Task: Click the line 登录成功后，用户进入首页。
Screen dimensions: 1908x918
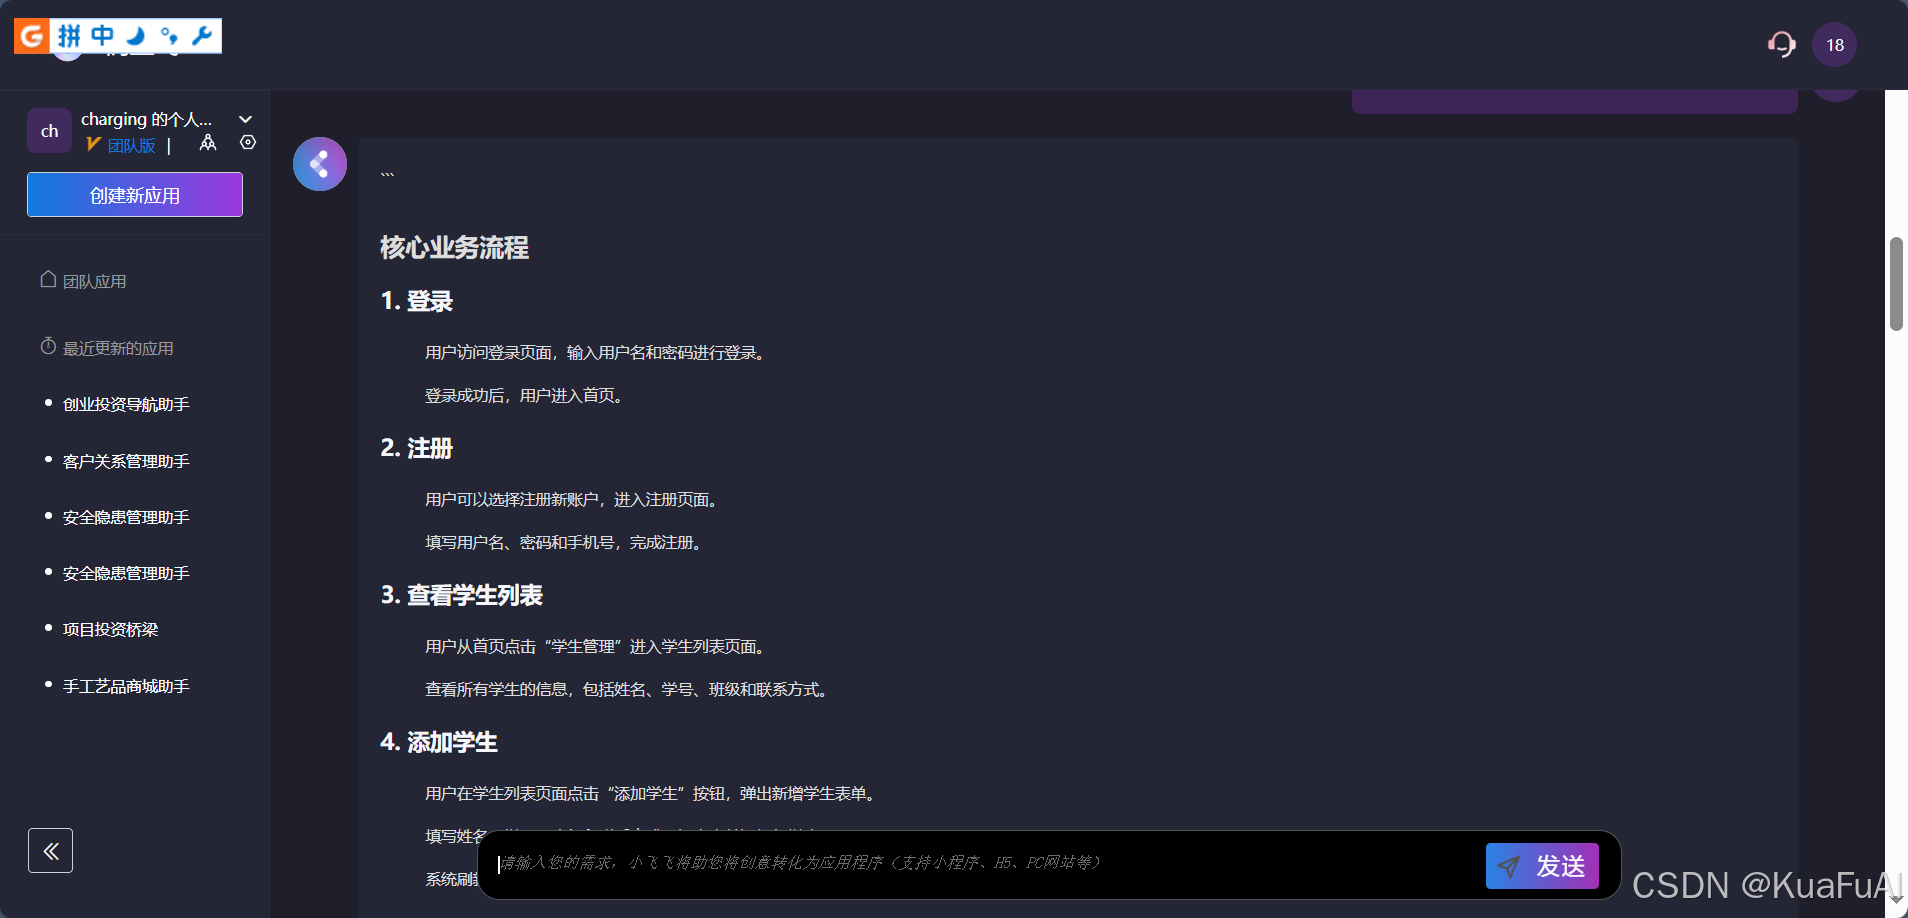Action: pyautogui.click(x=527, y=396)
